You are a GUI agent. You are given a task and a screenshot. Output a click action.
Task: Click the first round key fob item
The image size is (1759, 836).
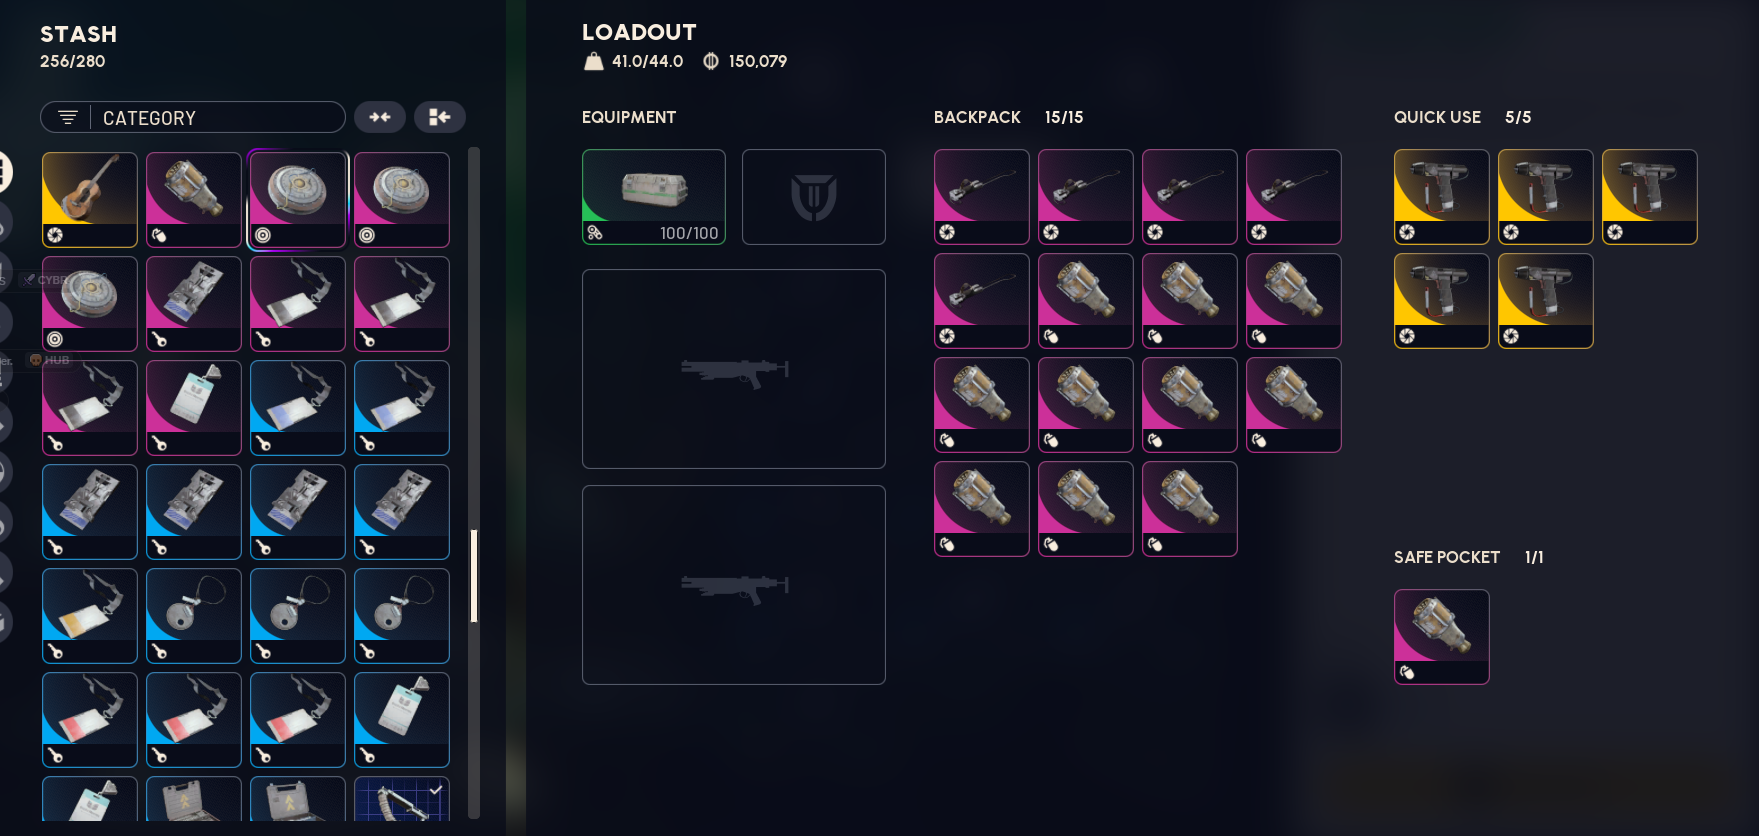pyautogui.click(x=194, y=615)
